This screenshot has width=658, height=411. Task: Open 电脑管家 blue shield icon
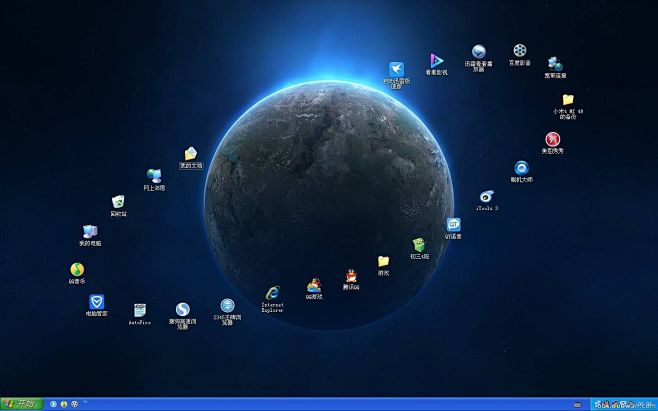tap(97, 301)
